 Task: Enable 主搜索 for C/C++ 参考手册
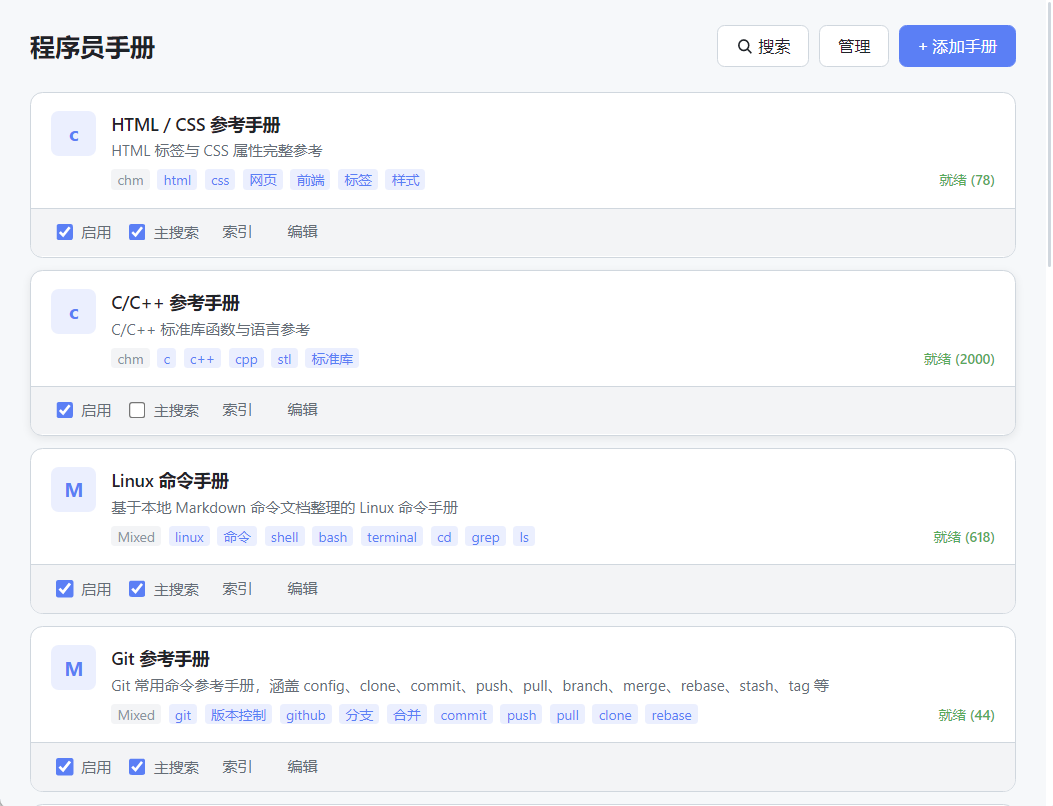[x=137, y=410]
